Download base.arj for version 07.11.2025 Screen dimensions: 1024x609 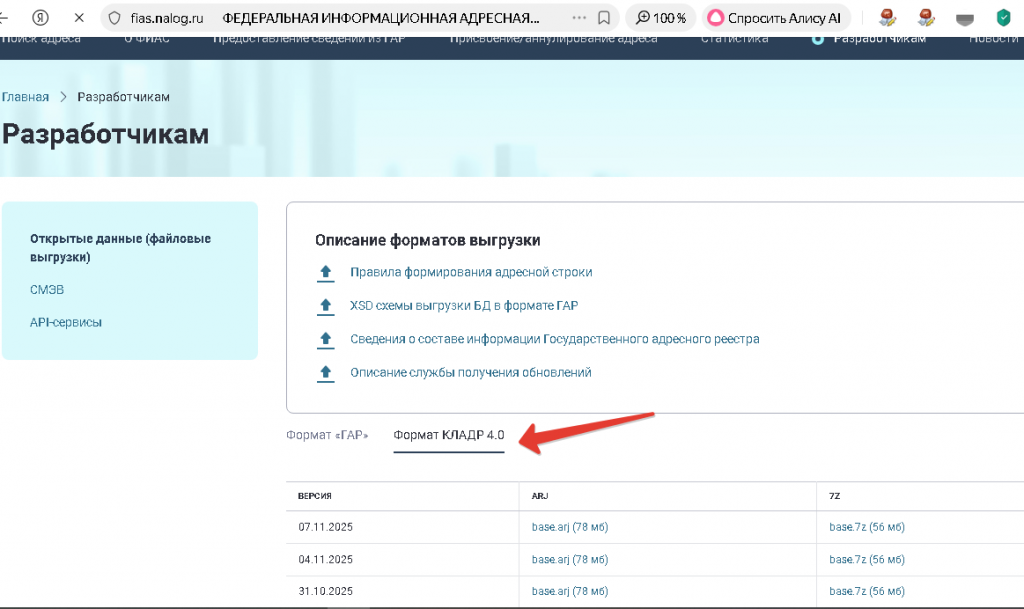coord(569,527)
